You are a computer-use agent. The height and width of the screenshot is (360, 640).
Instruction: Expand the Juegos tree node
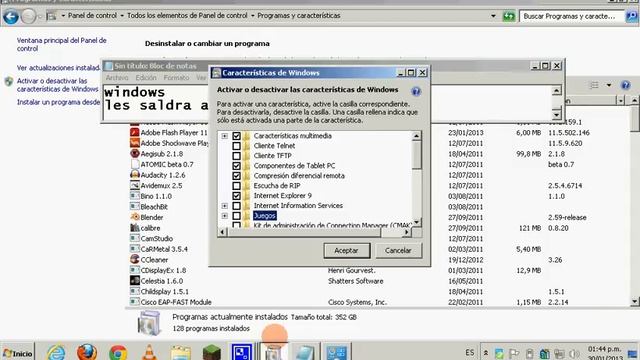[x=224, y=216]
